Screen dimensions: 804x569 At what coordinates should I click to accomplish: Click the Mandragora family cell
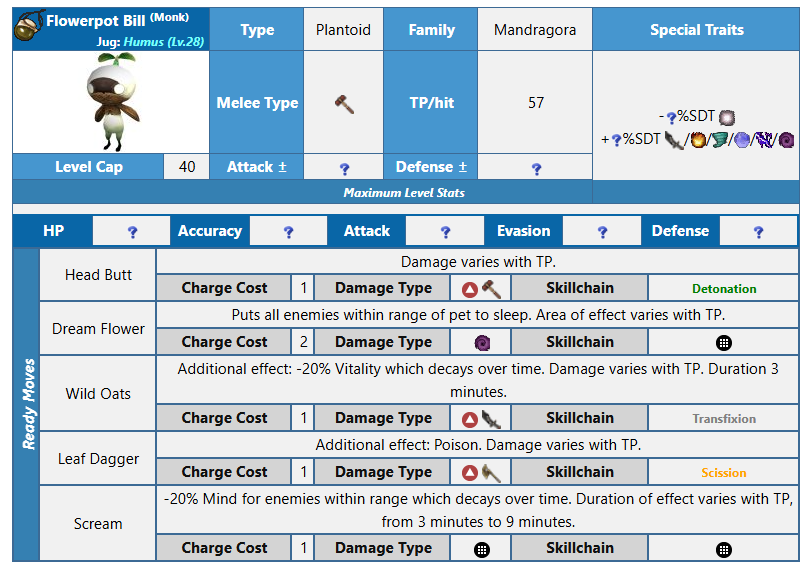pyautogui.click(x=535, y=30)
